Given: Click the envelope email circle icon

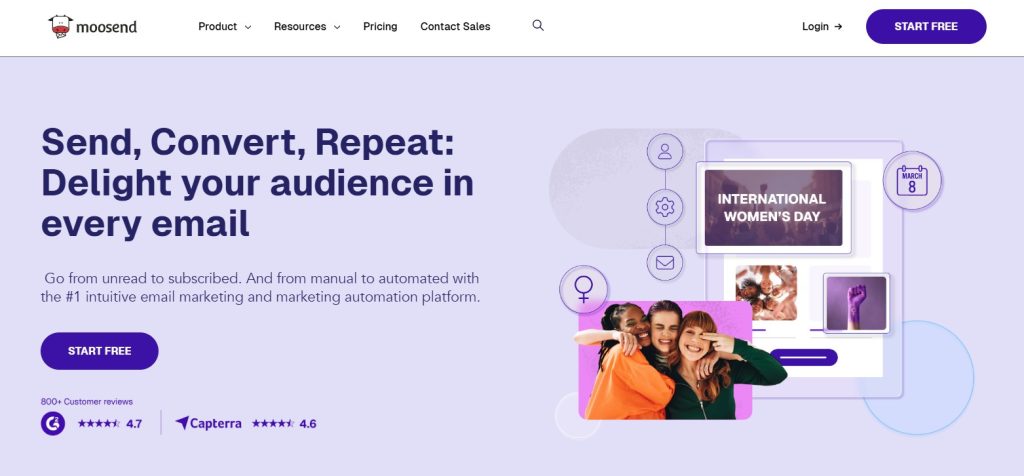Looking at the screenshot, I should pos(665,262).
